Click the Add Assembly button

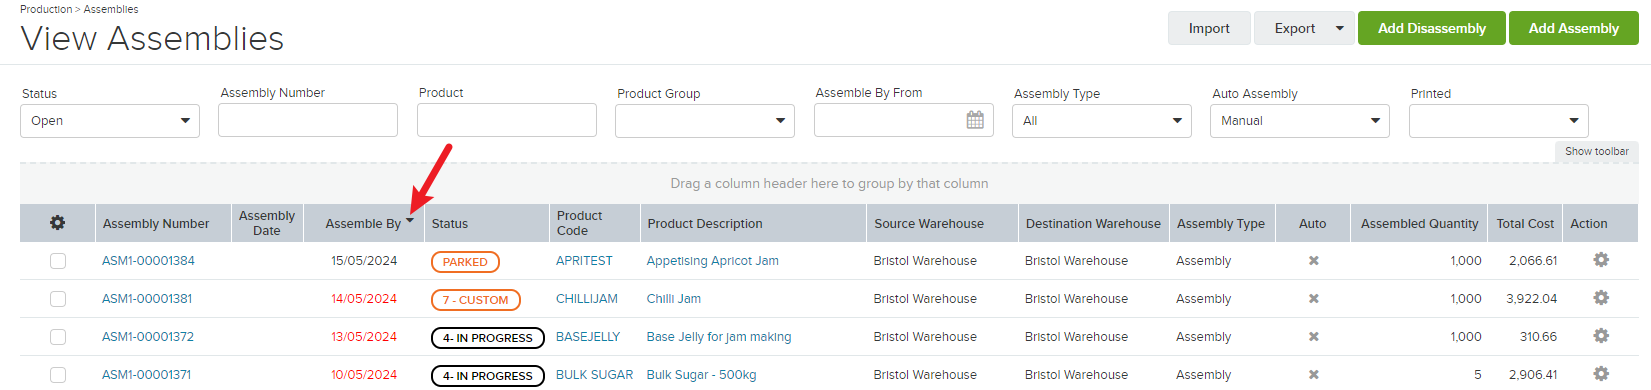tap(1573, 28)
